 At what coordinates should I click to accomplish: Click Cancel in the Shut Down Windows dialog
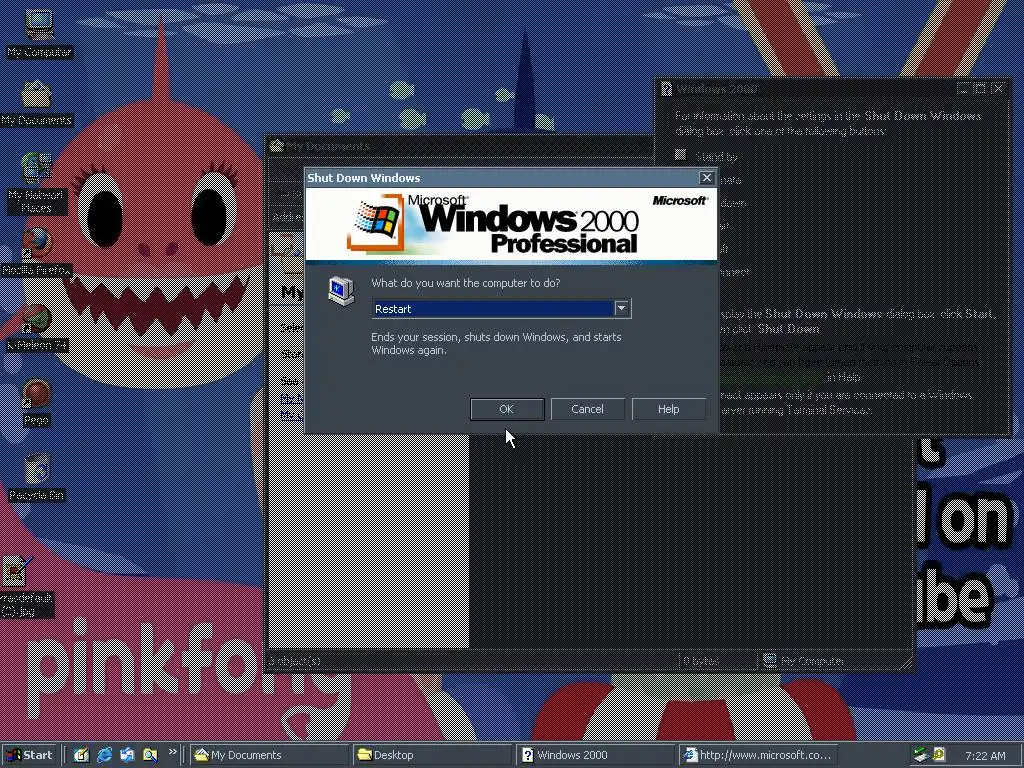click(x=587, y=409)
